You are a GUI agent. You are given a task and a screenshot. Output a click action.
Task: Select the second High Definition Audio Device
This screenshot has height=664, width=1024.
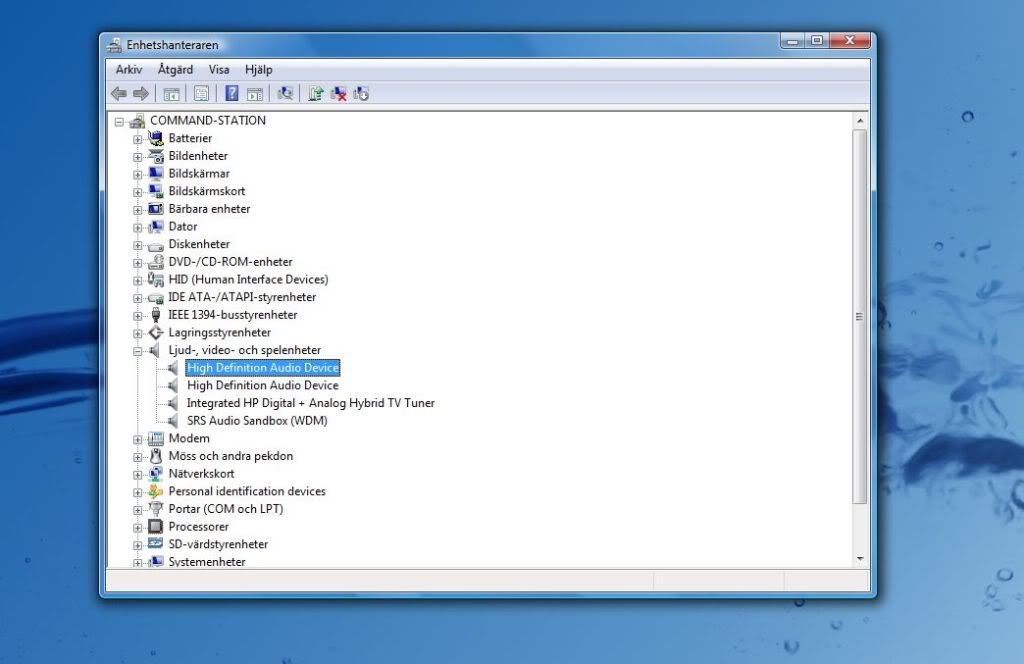pos(263,385)
